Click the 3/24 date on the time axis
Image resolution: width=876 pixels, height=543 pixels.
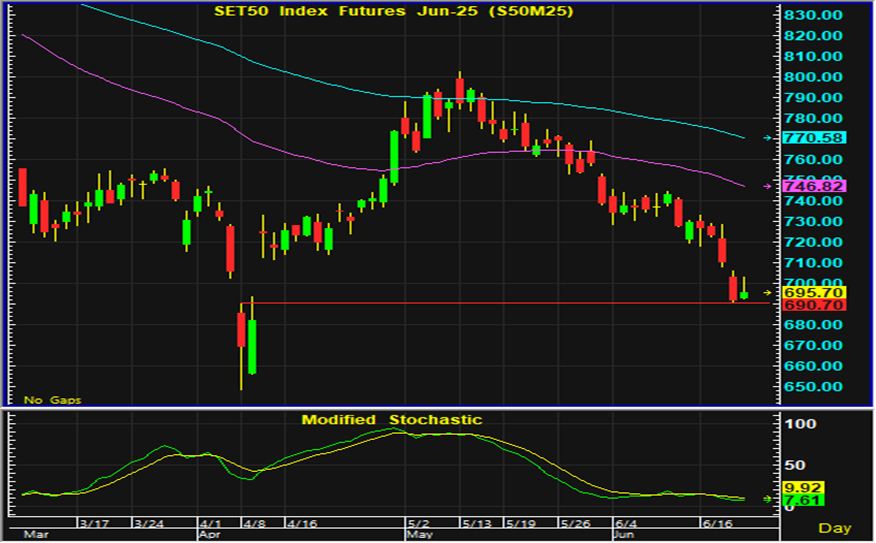tap(149, 524)
